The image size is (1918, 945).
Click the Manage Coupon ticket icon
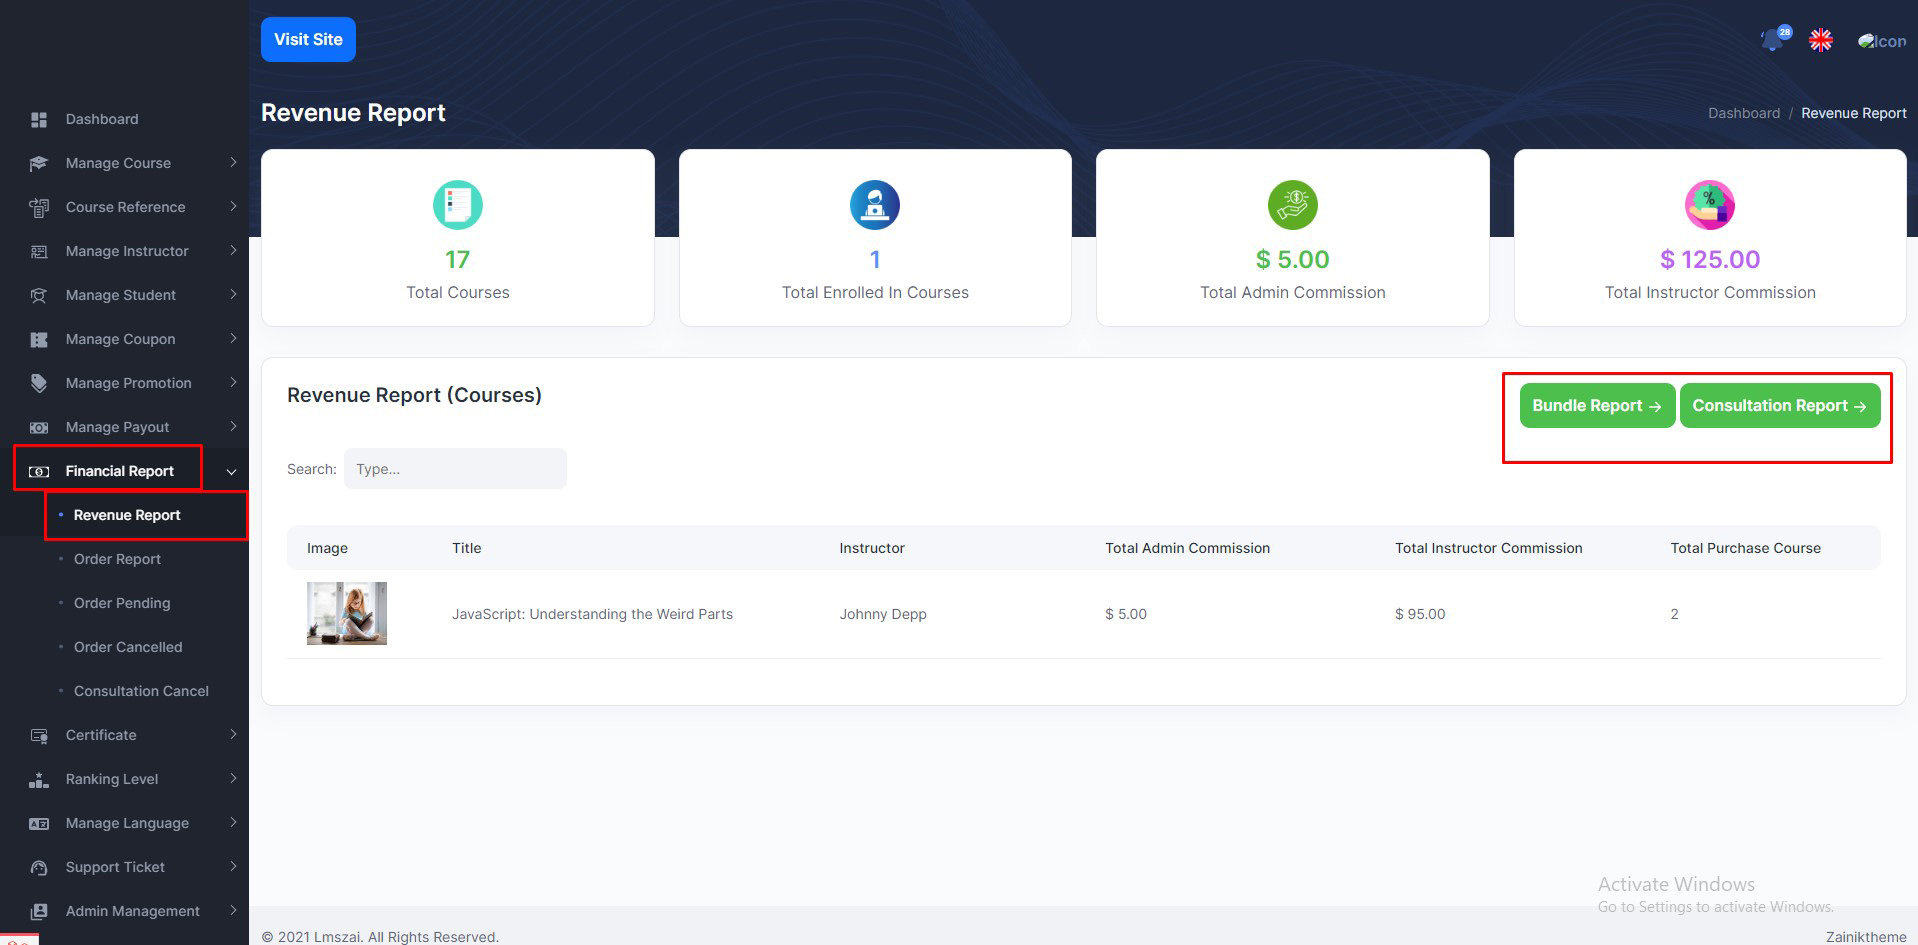(x=39, y=340)
